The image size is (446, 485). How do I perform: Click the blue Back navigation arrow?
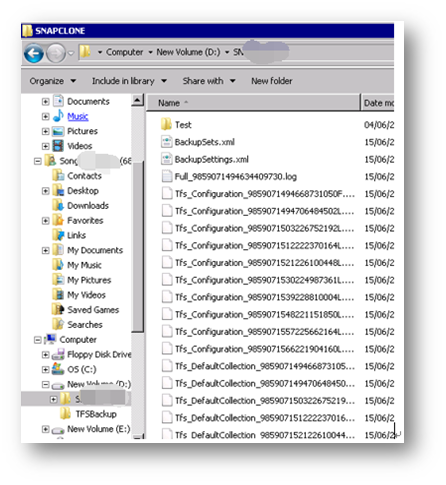pyautogui.click(x=34, y=53)
